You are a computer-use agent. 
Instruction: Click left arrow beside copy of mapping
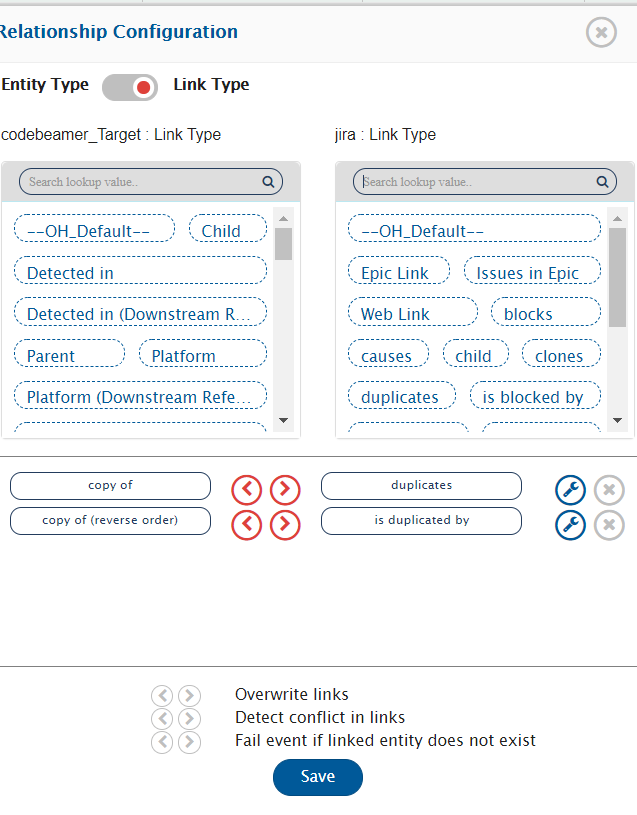click(x=247, y=490)
